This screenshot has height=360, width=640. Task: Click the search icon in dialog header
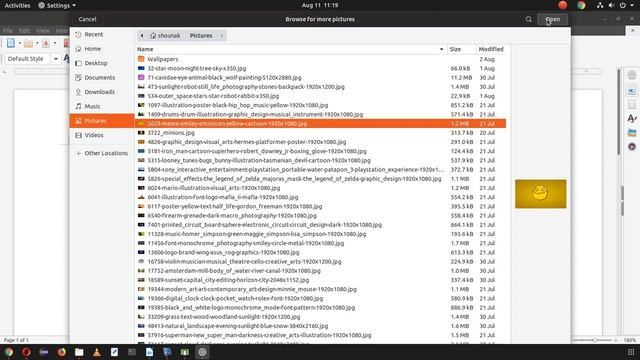[529, 19]
